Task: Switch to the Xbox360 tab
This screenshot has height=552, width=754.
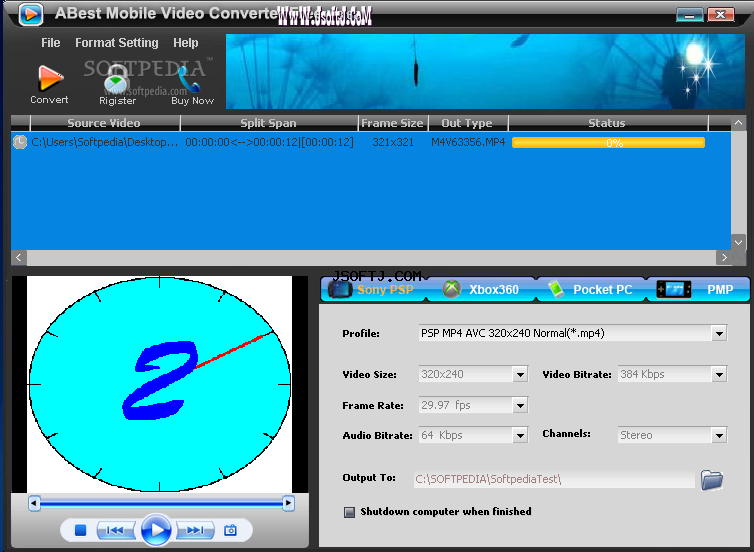Action: click(481, 289)
